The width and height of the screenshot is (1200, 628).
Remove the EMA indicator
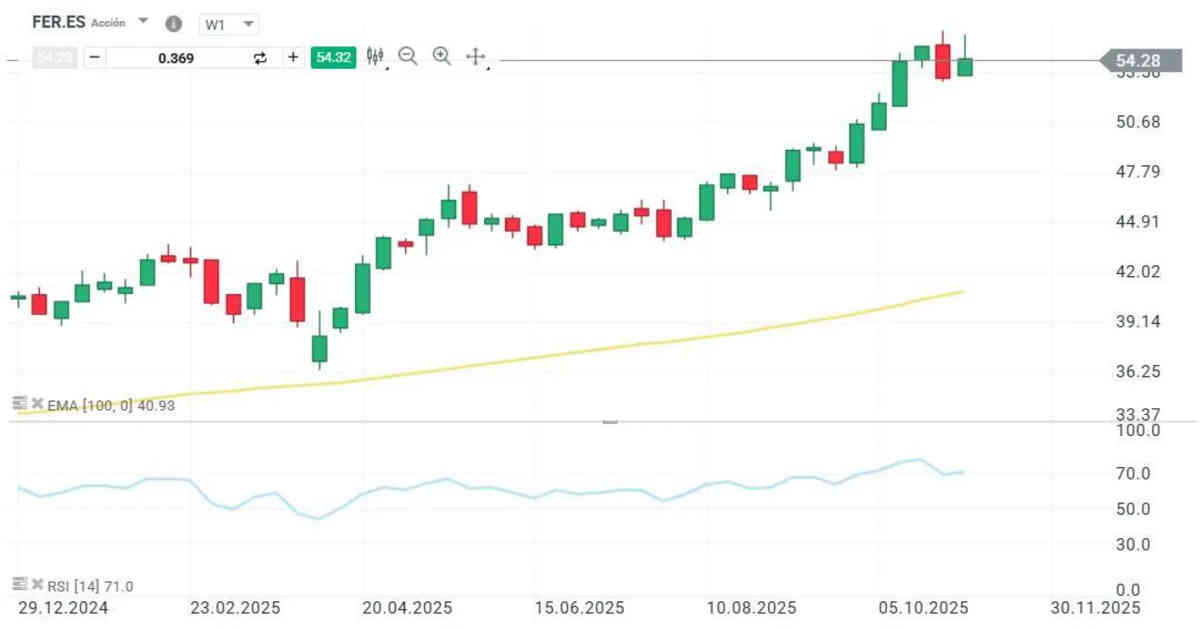[37, 403]
